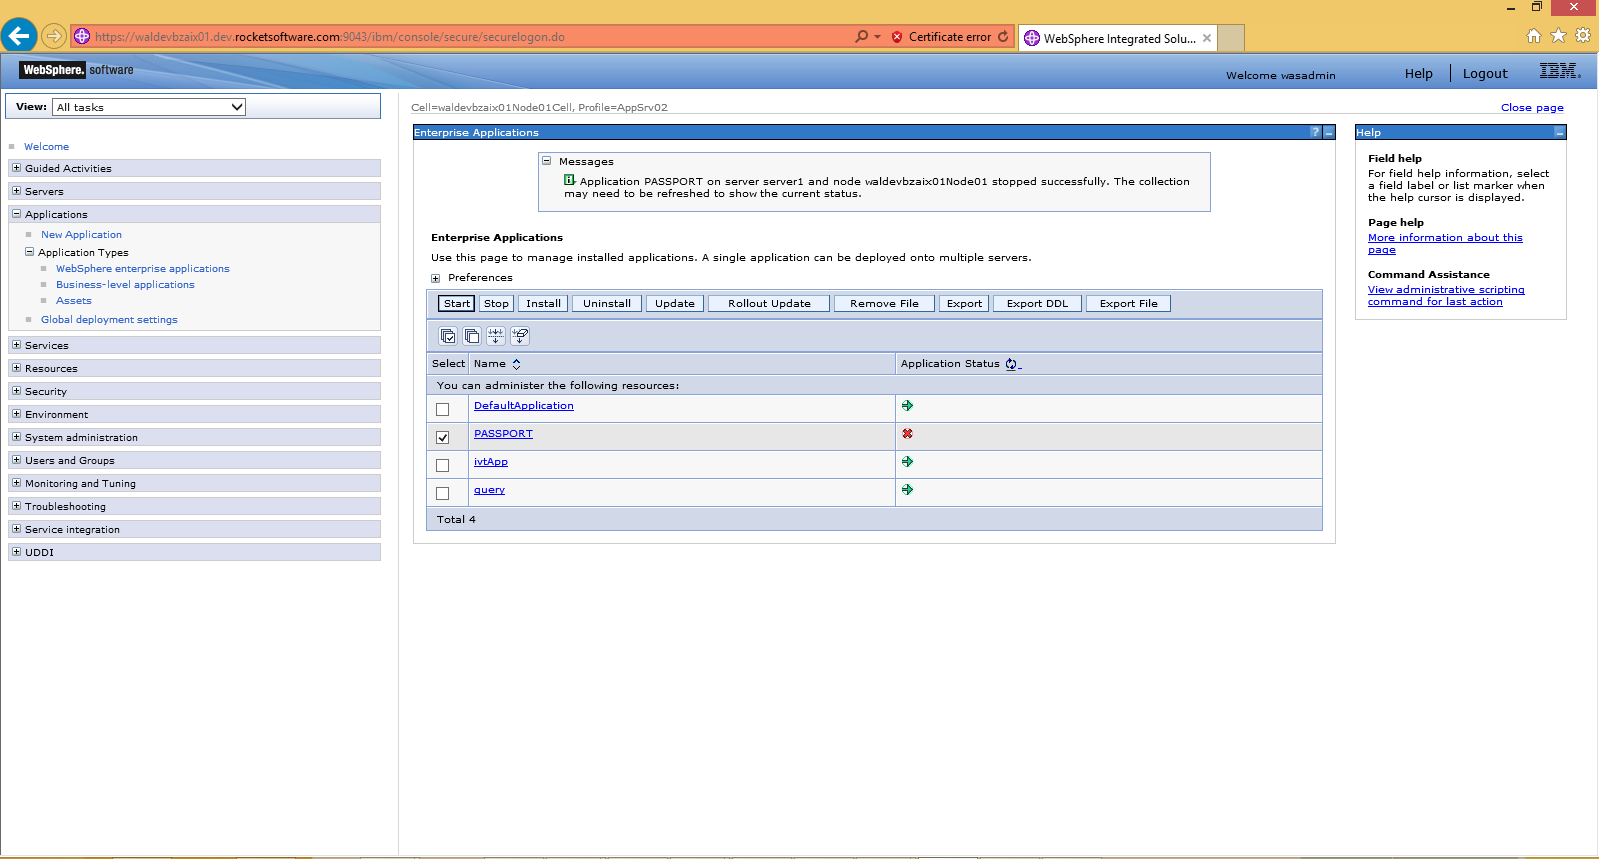Expand the Security navigation section

point(16,391)
